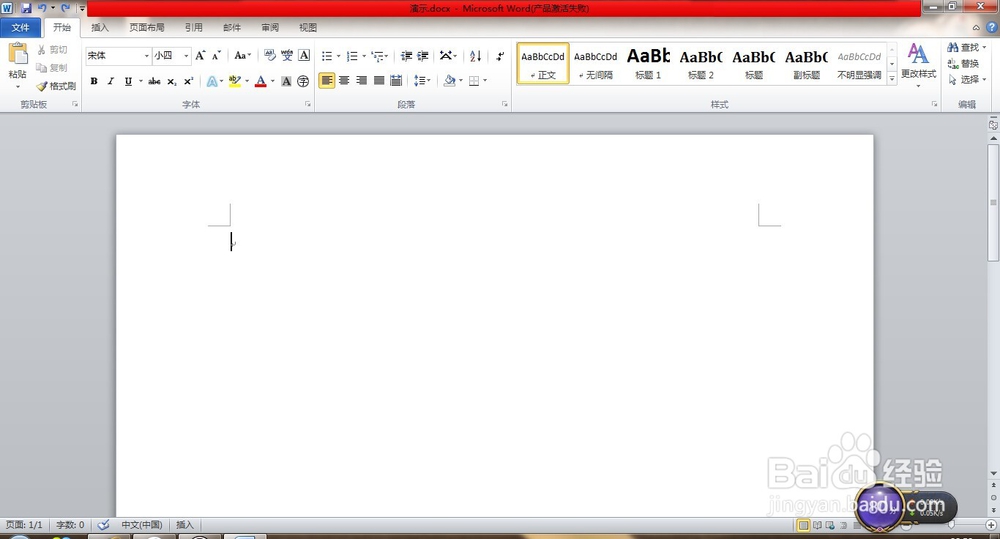Click the Character Border icon
The image size is (1000, 539).
304,55
